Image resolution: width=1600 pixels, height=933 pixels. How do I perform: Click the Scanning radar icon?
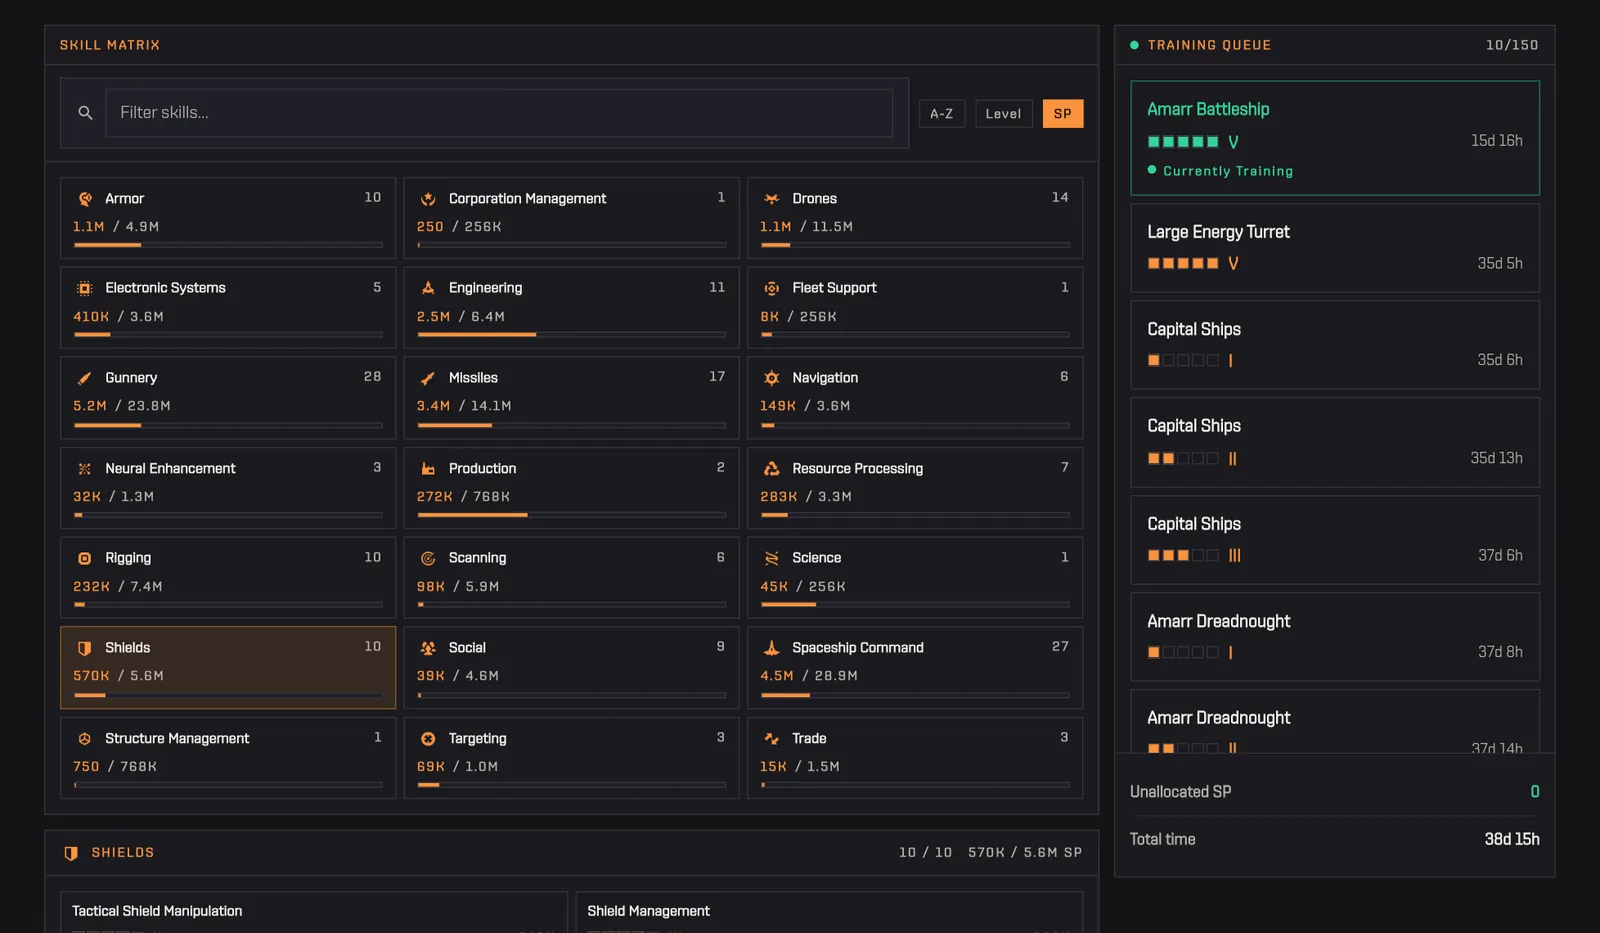(x=428, y=558)
